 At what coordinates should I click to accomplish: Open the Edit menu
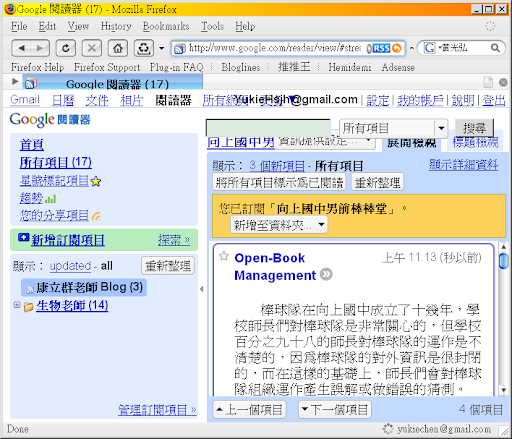[47, 26]
